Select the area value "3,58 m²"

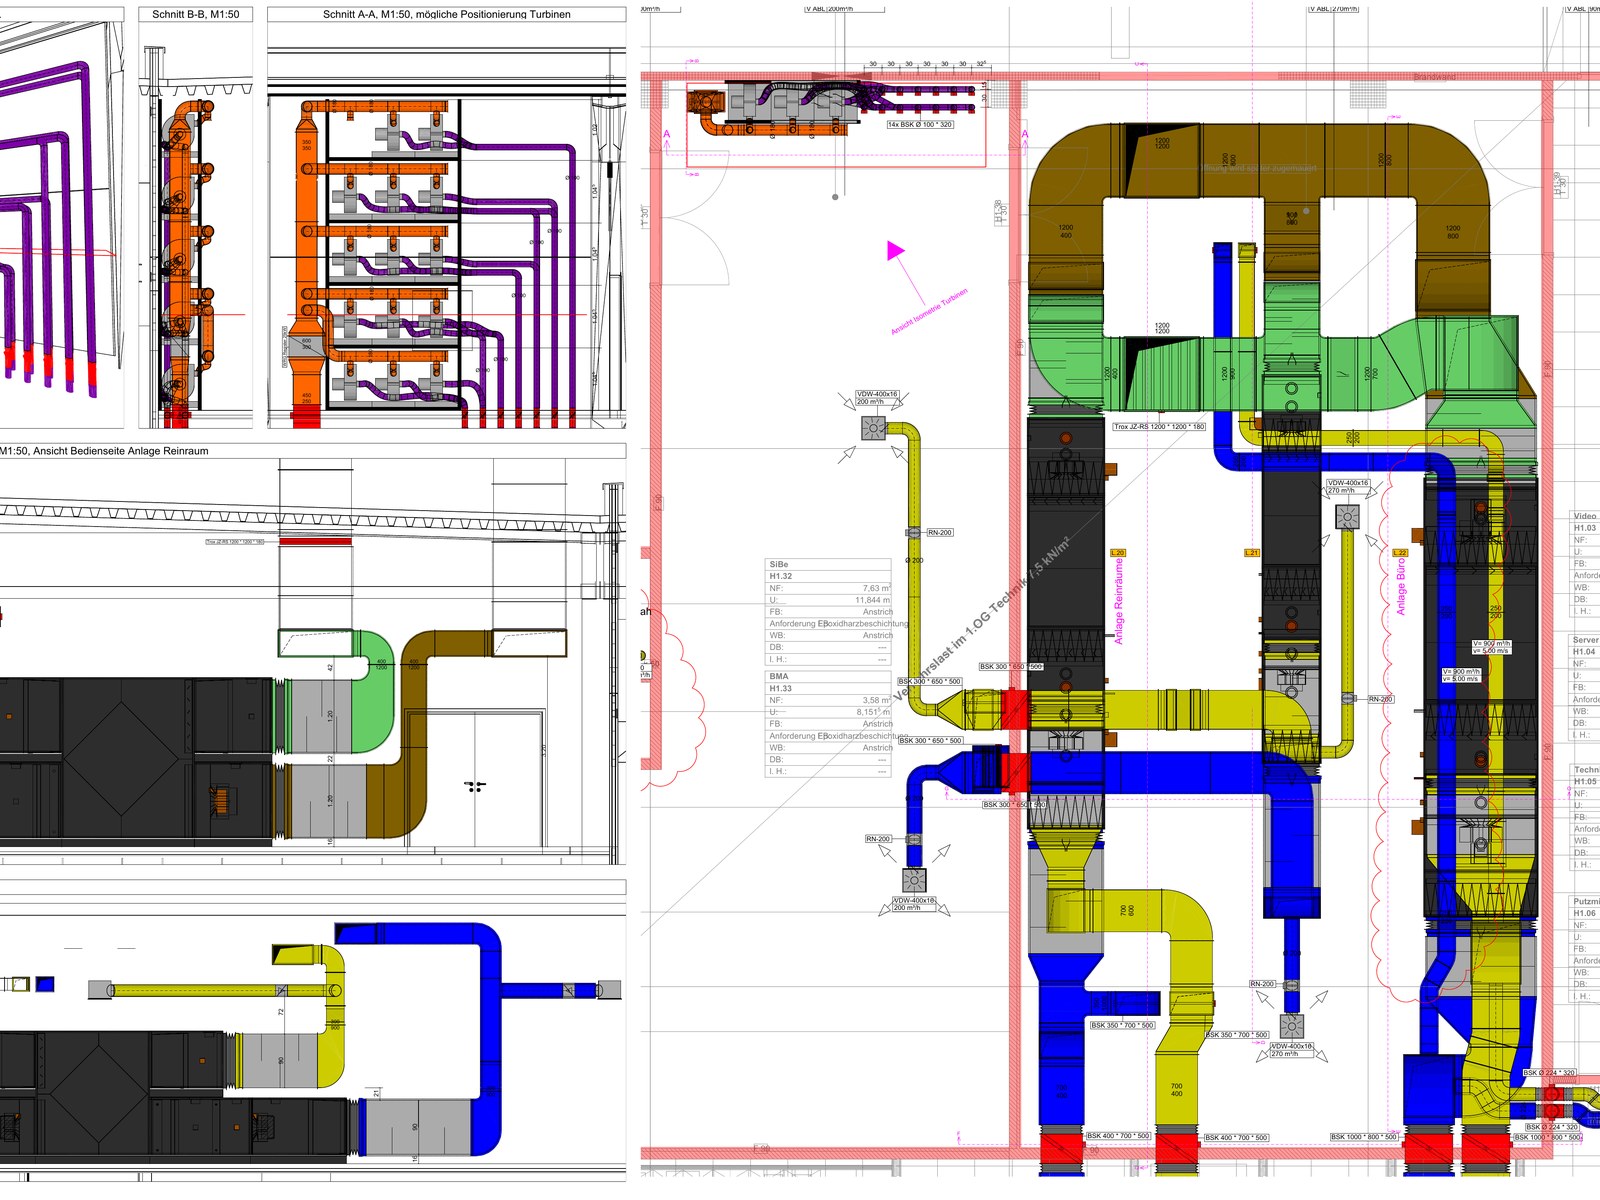click(876, 700)
